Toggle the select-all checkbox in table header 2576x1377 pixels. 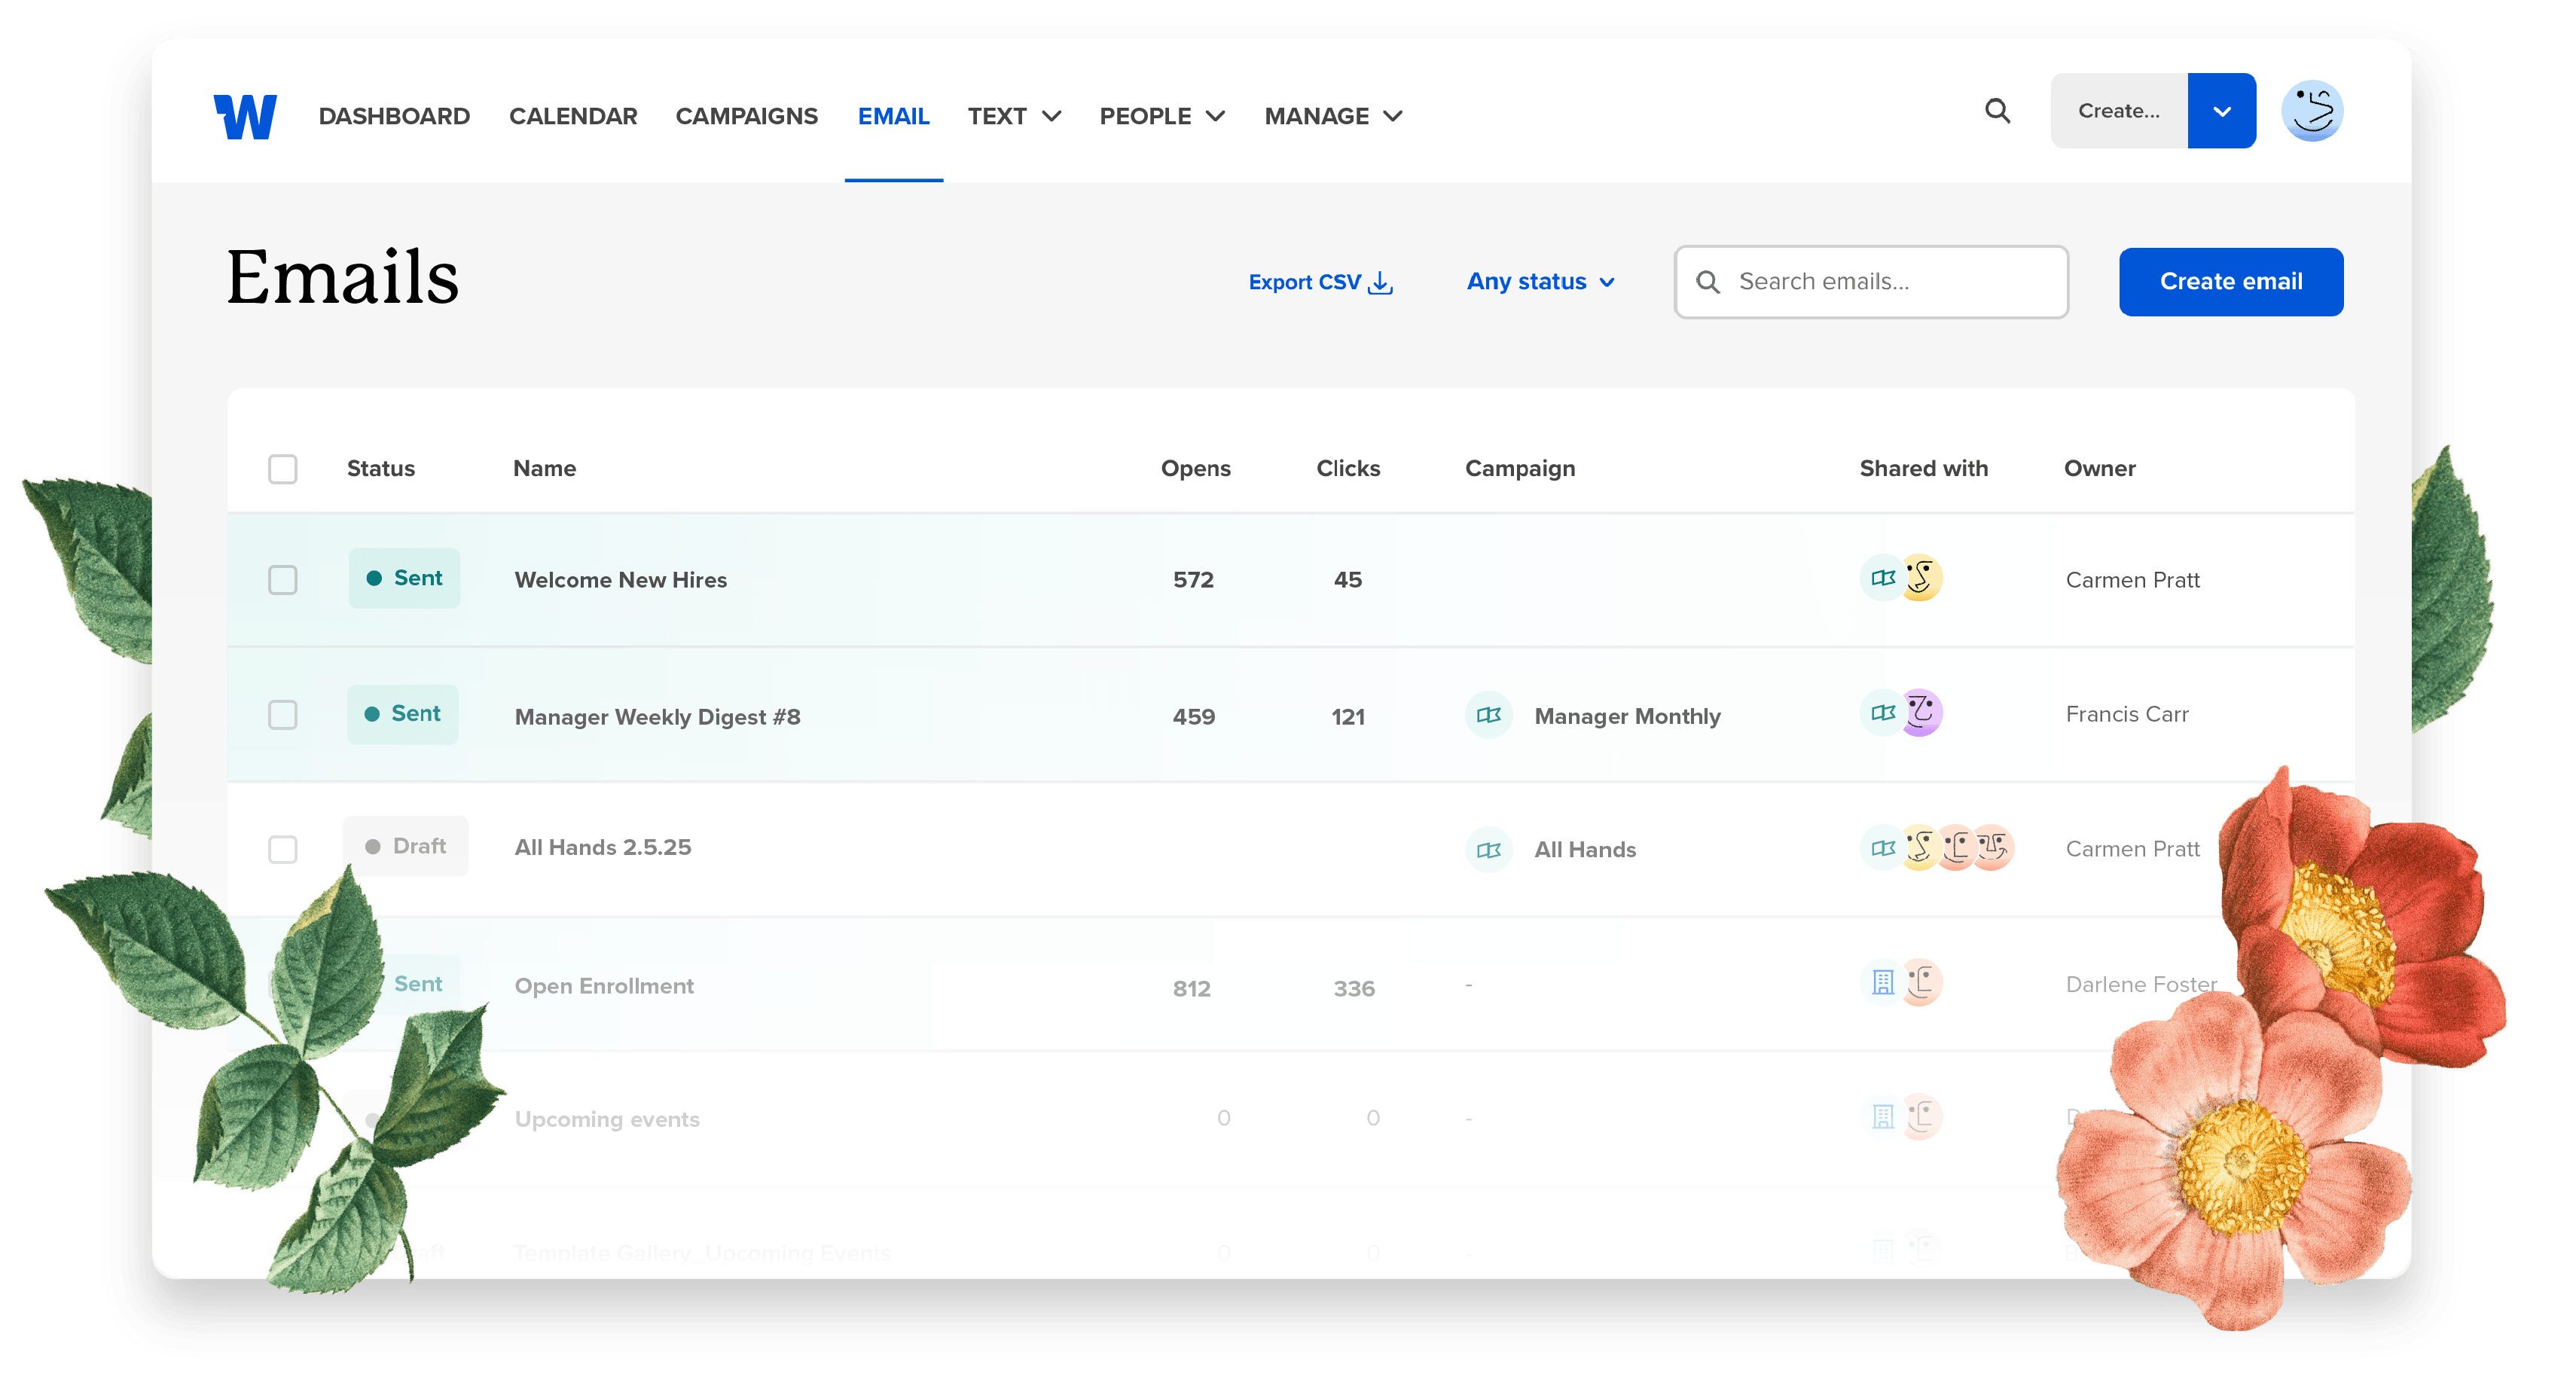pyautogui.click(x=283, y=469)
